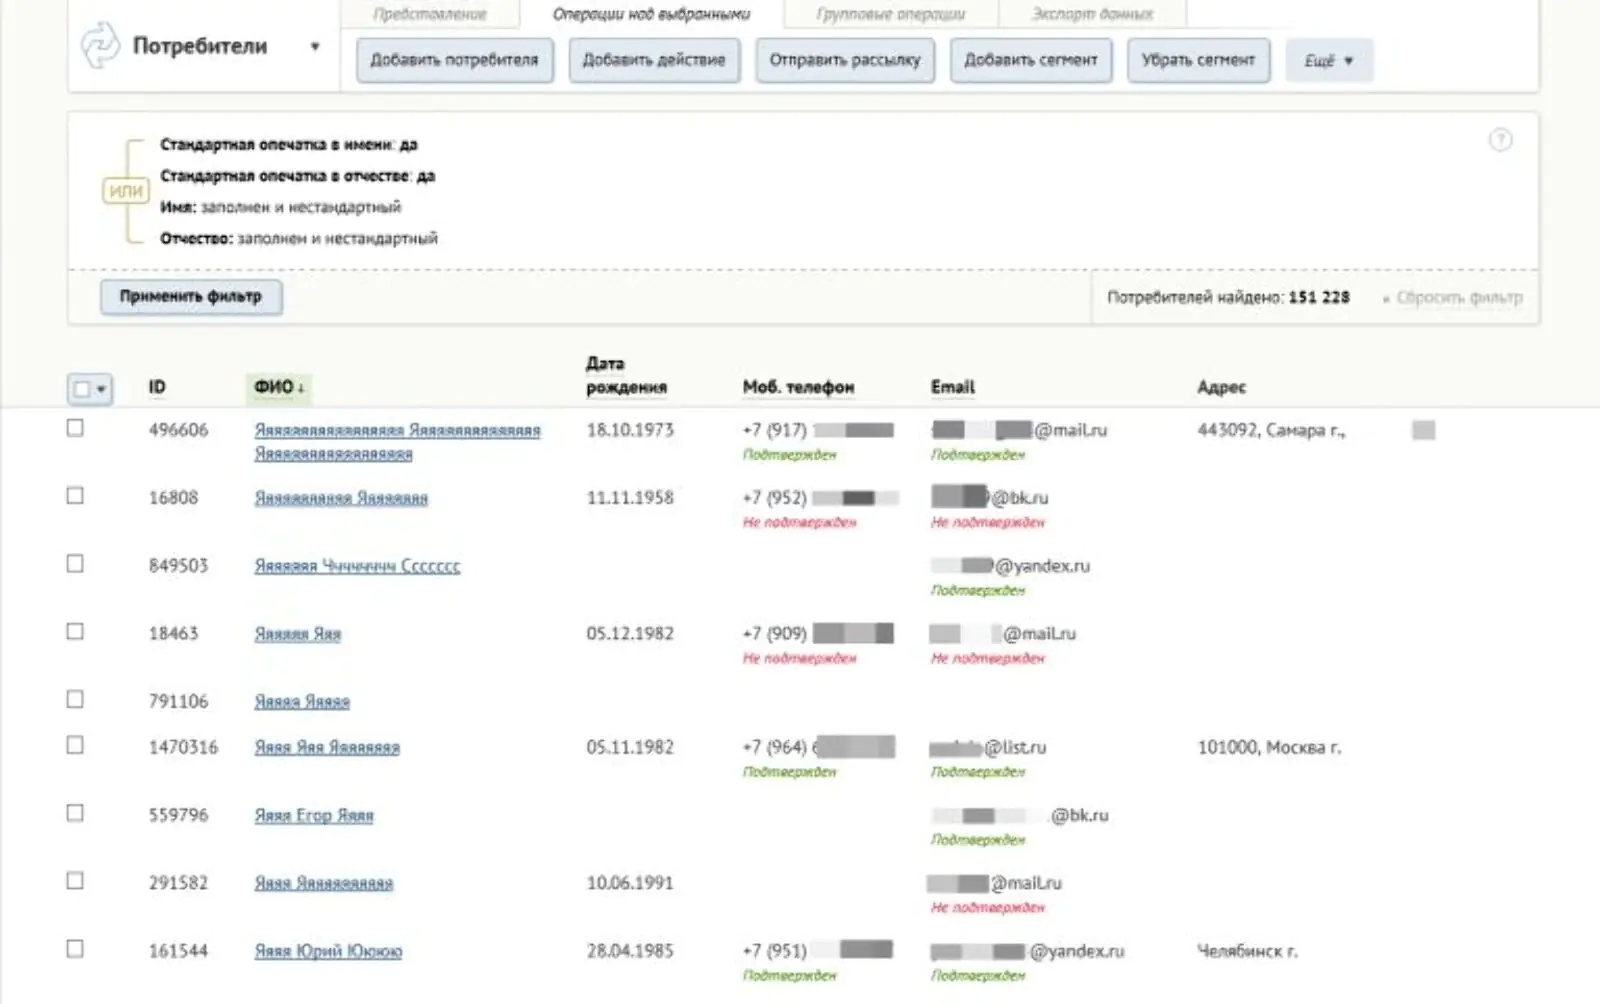Sort by the ФИО column header
Image resolution: width=1600 pixels, height=1004 pixels.
pyautogui.click(x=279, y=387)
